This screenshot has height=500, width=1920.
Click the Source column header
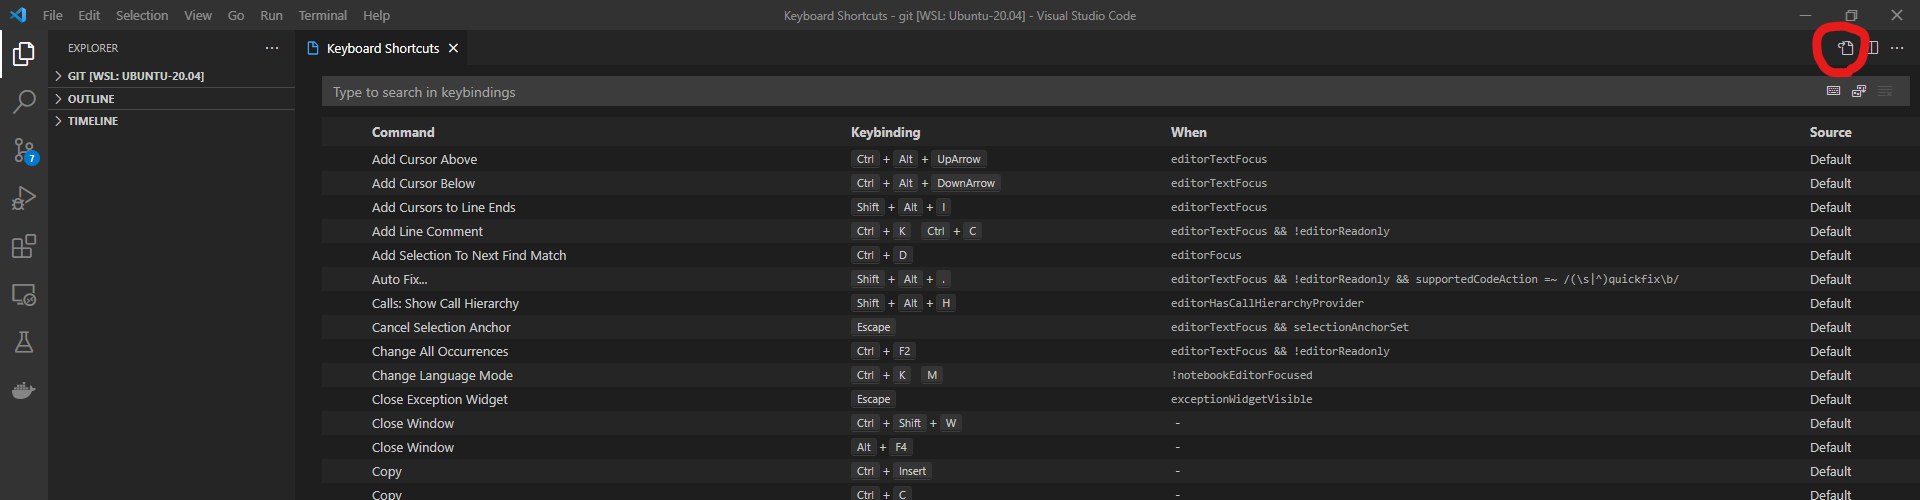1830,132
